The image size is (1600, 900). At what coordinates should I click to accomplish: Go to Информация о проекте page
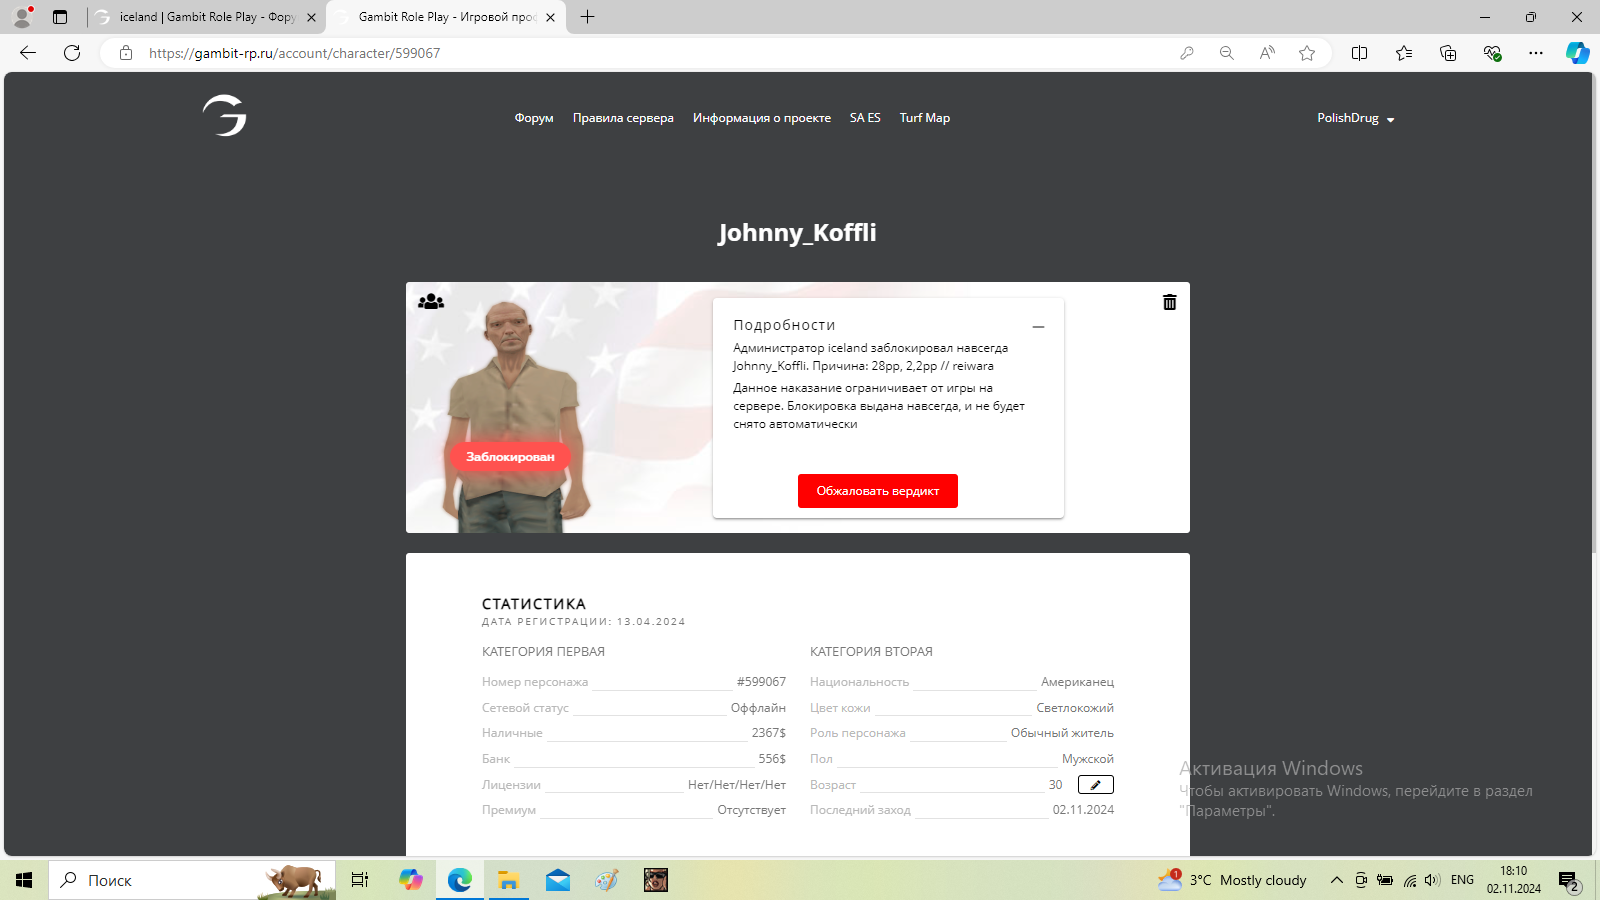761,118
